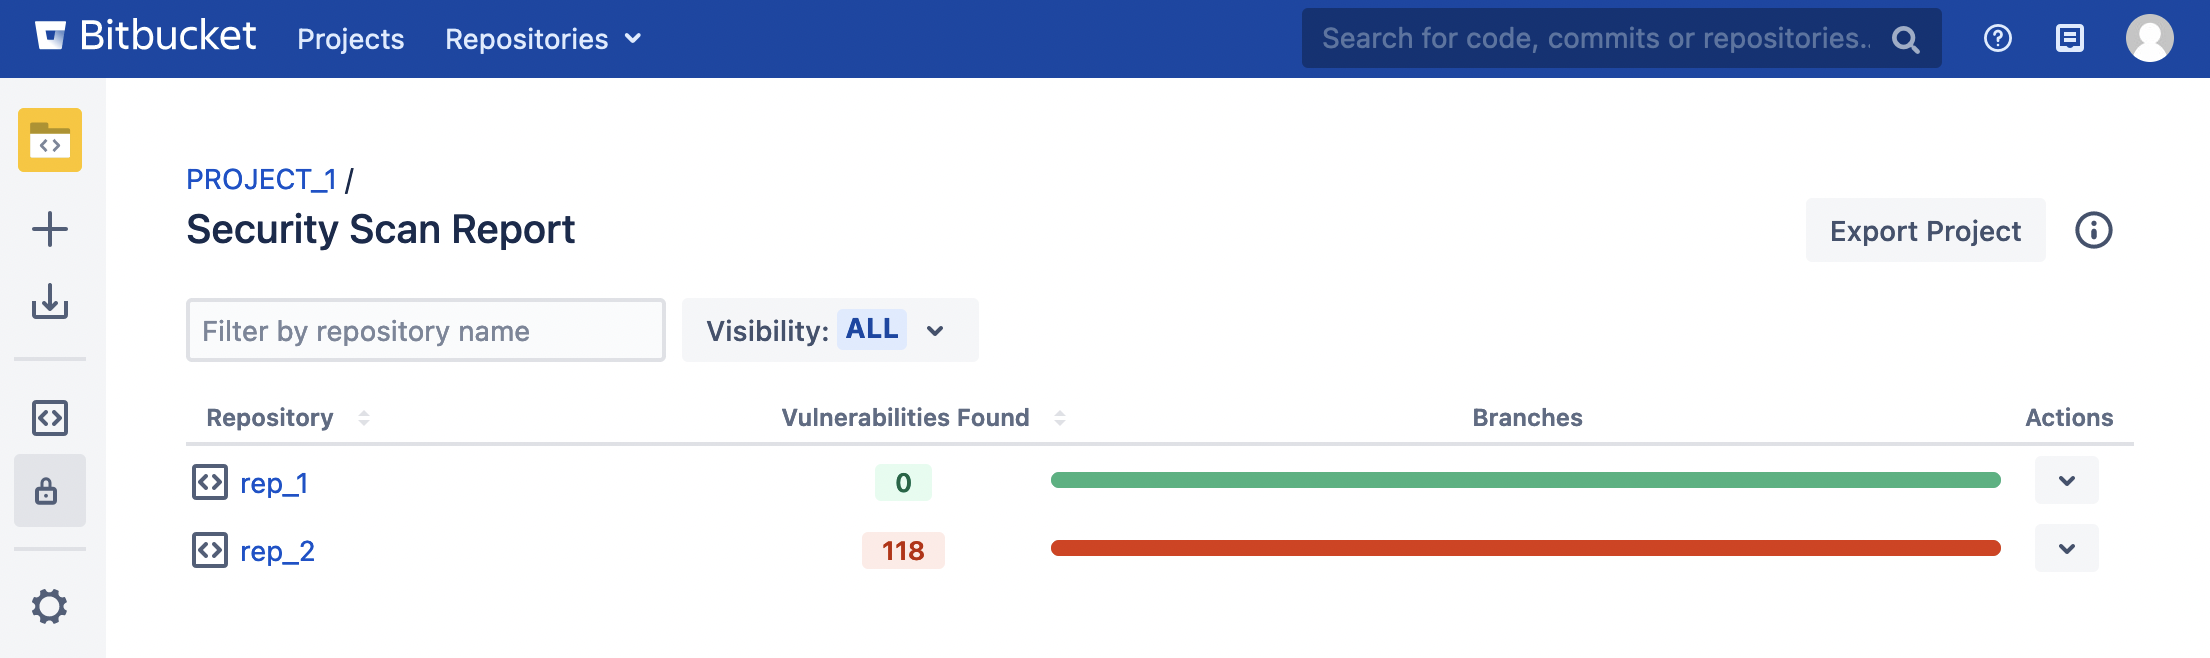This screenshot has width=2210, height=658.
Task: Click the help question mark icon
Action: [x=1997, y=39]
